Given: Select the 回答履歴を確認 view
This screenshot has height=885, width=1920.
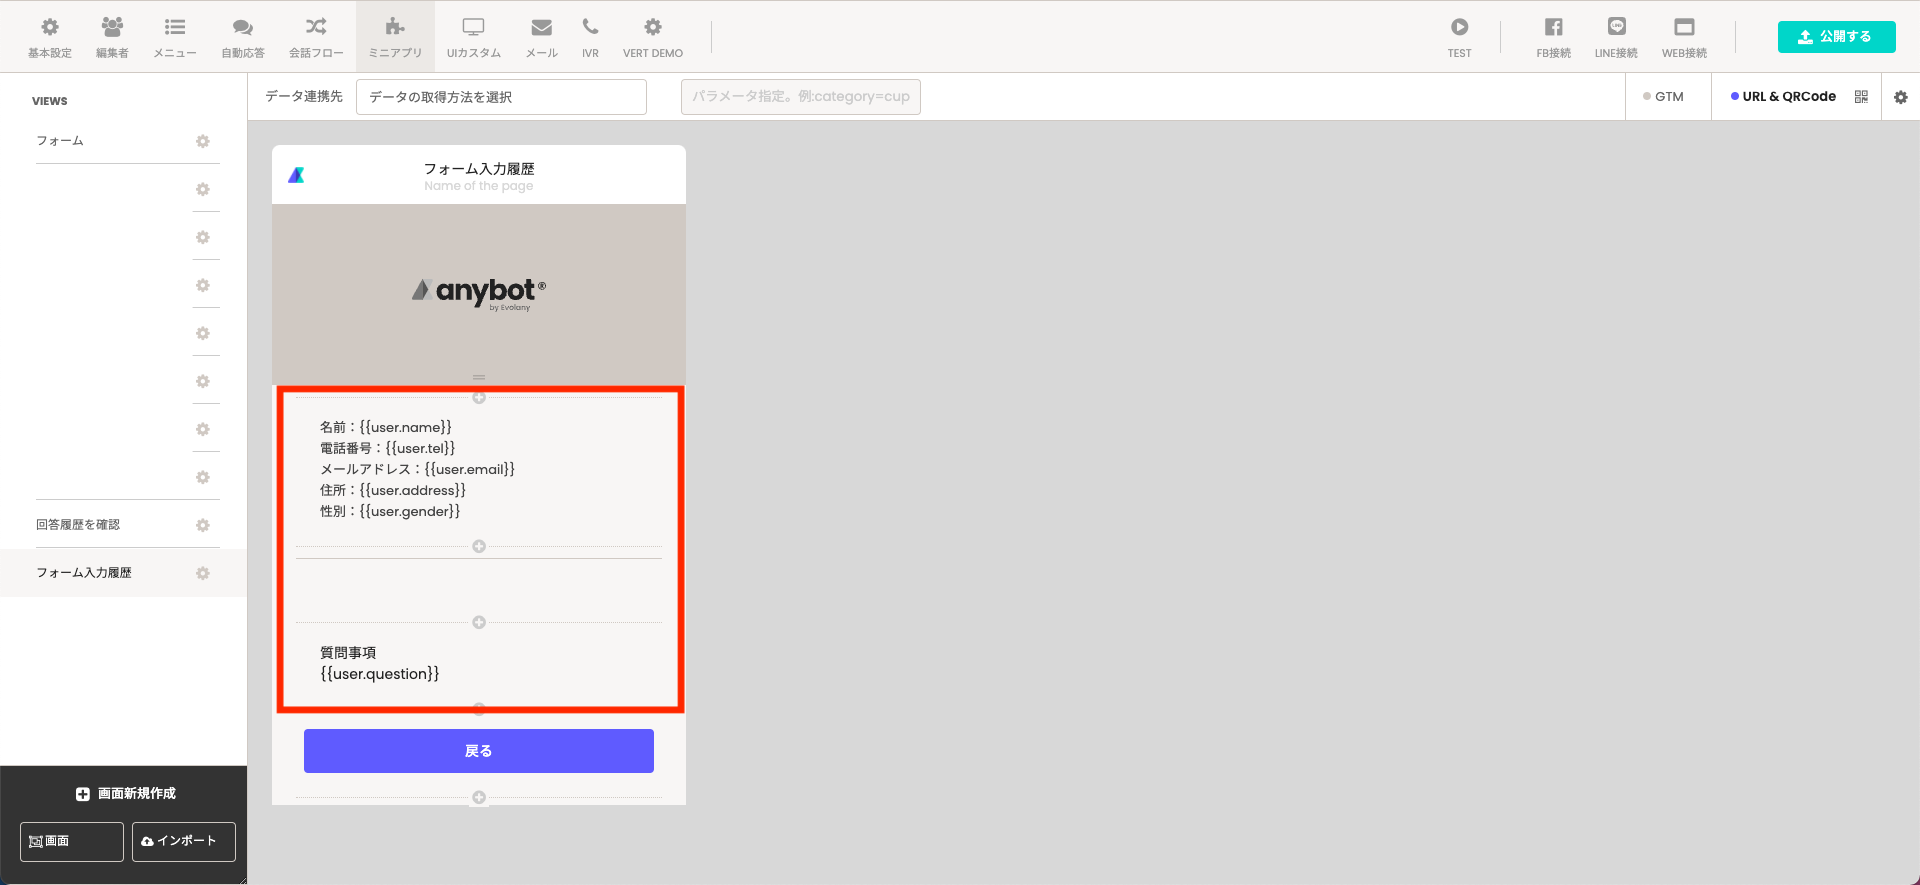Looking at the screenshot, I should coord(78,525).
